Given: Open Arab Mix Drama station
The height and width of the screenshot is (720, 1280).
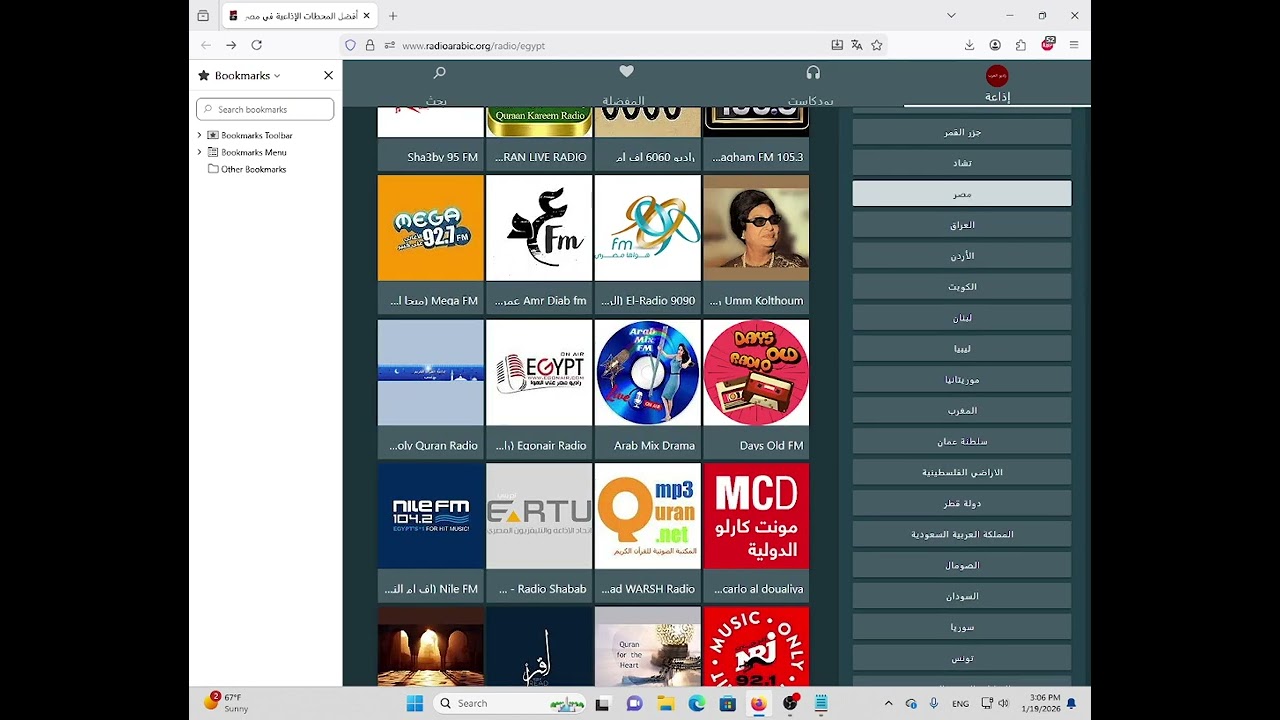Looking at the screenshot, I should (x=648, y=372).
